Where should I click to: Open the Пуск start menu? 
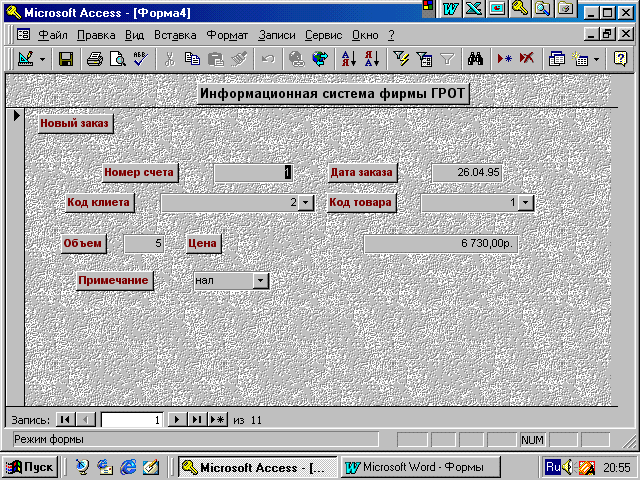tap(29, 467)
